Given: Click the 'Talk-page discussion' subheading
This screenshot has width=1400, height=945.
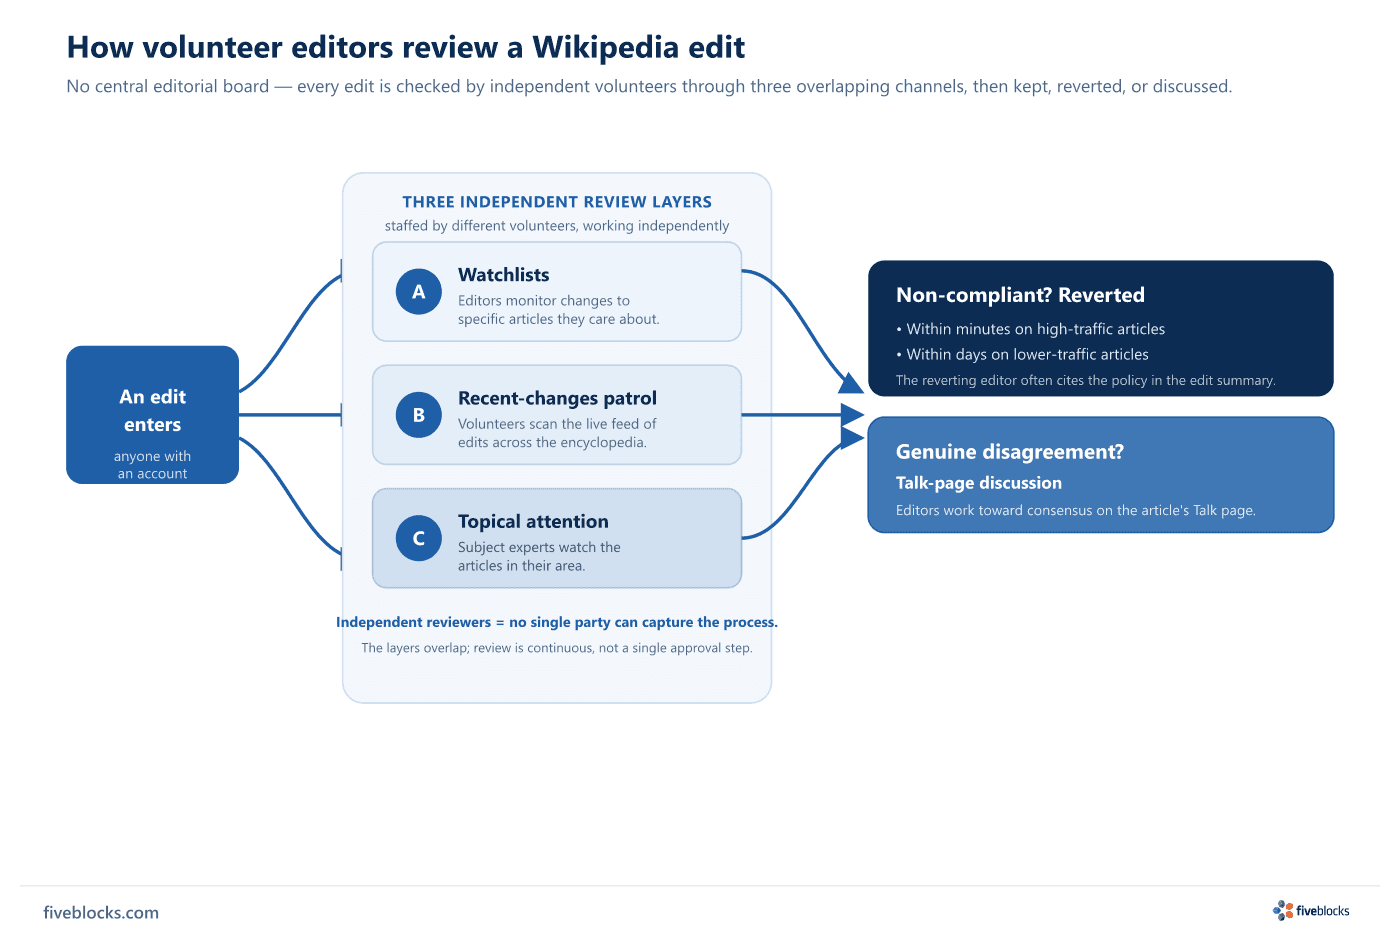Looking at the screenshot, I should click(x=979, y=483).
